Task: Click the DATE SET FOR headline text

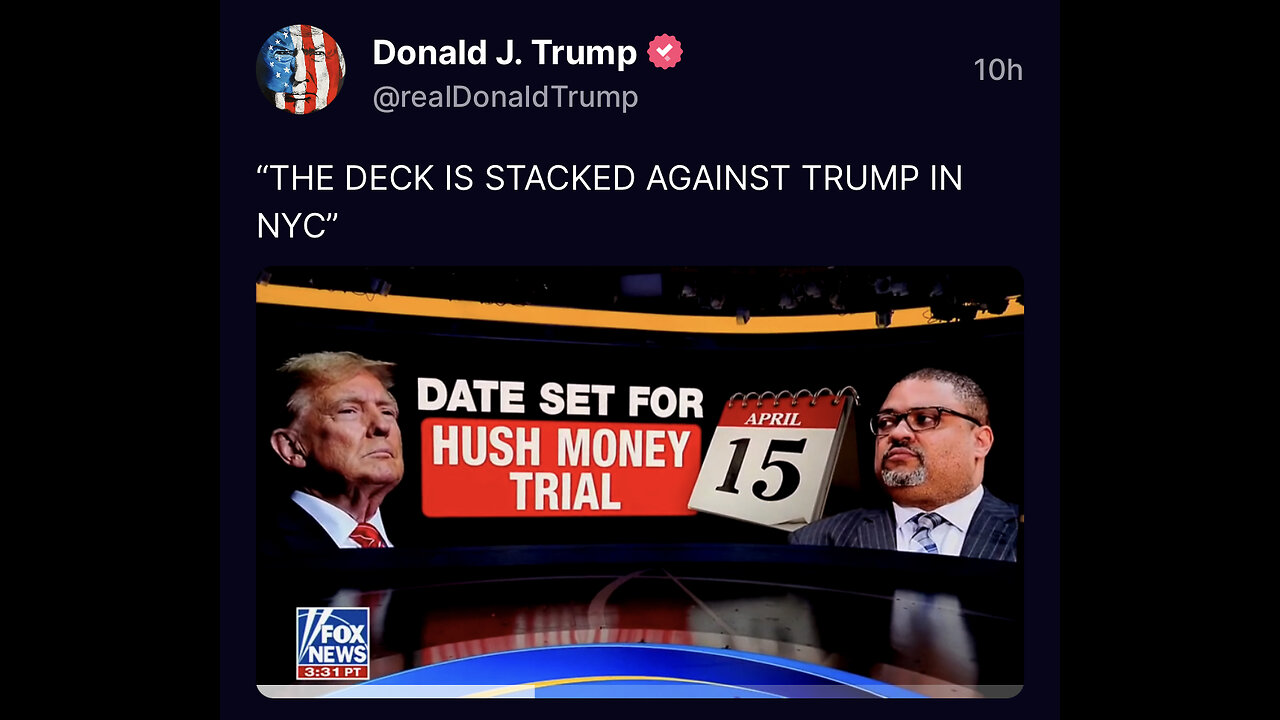Action: 560,398
